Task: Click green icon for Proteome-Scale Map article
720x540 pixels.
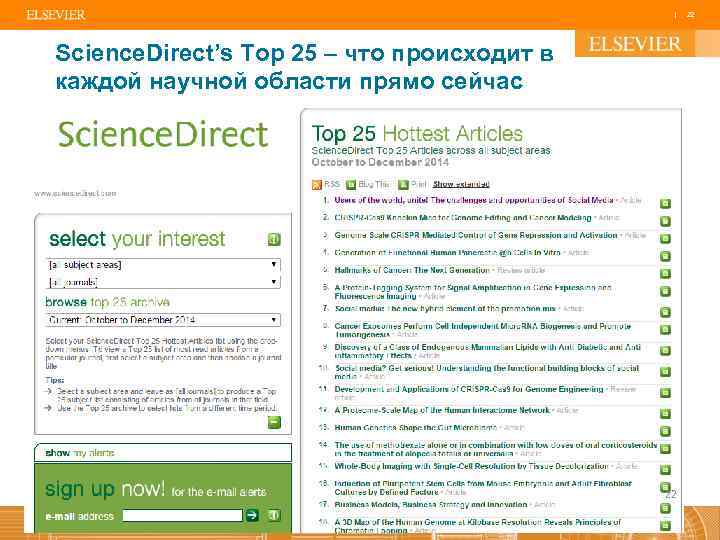Action: tap(665, 414)
